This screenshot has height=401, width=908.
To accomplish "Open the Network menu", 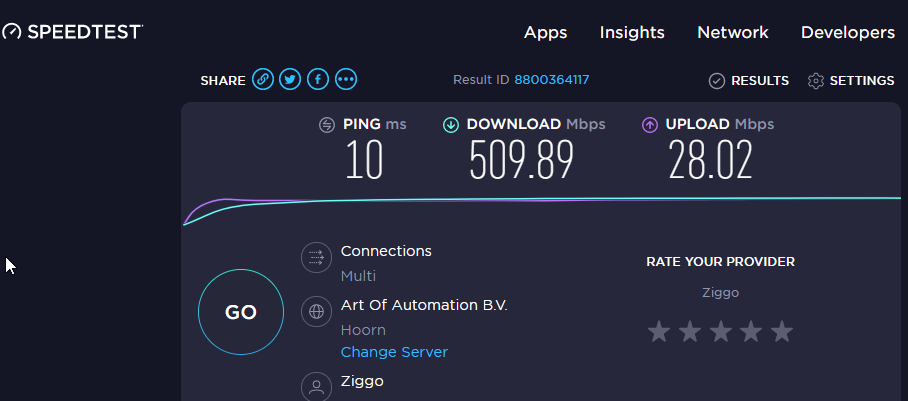I will click(x=733, y=32).
